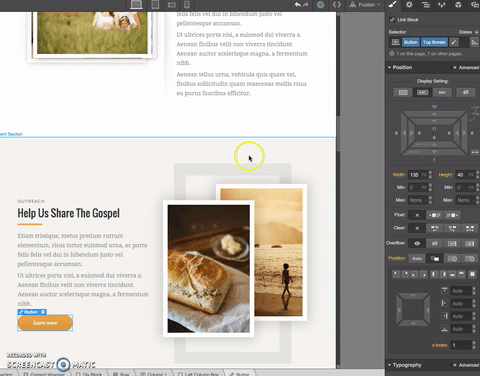Set Overflow to auto
The width and height of the screenshot is (480, 376).
pos(470,243)
